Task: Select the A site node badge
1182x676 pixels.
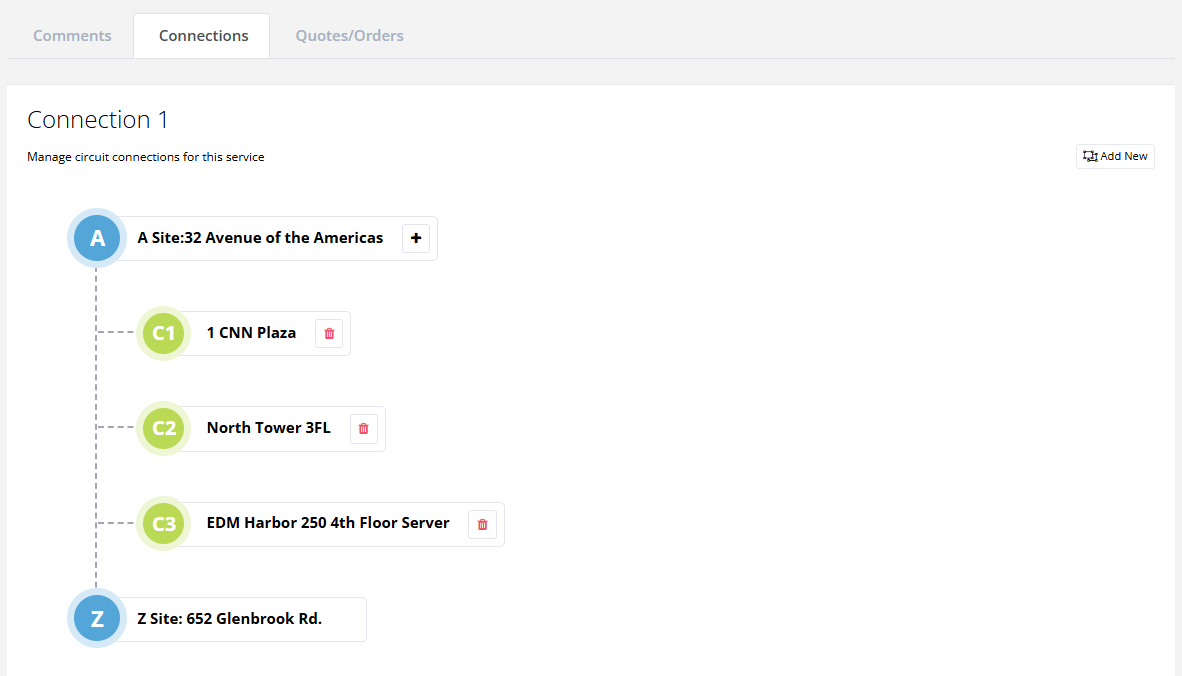Action: click(96, 238)
